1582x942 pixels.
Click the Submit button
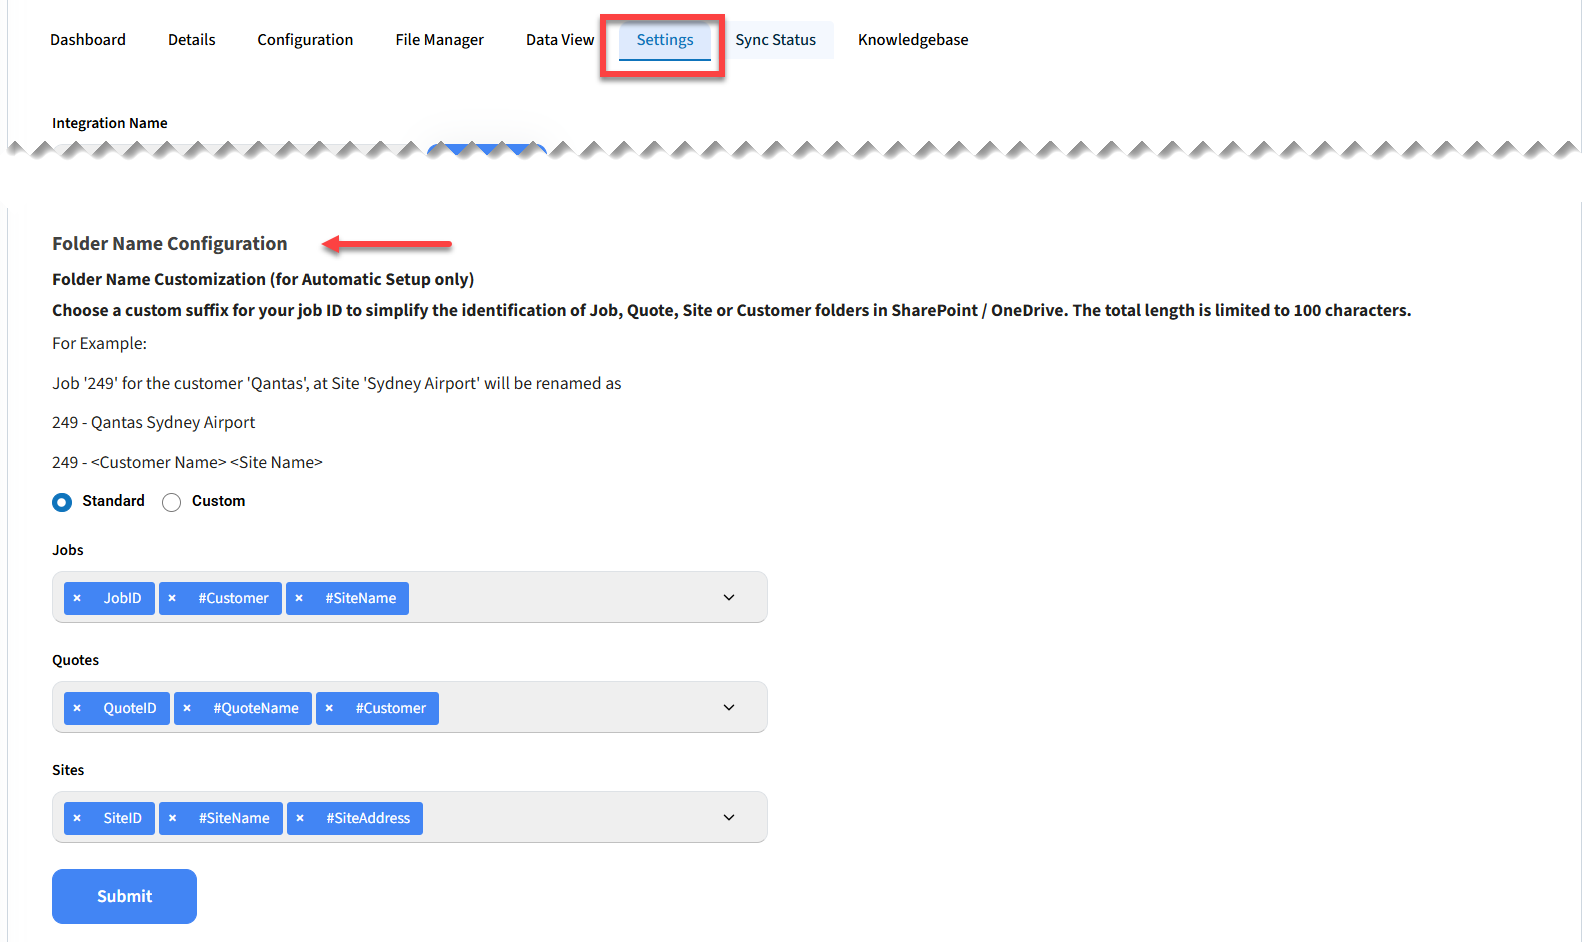coord(124,896)
